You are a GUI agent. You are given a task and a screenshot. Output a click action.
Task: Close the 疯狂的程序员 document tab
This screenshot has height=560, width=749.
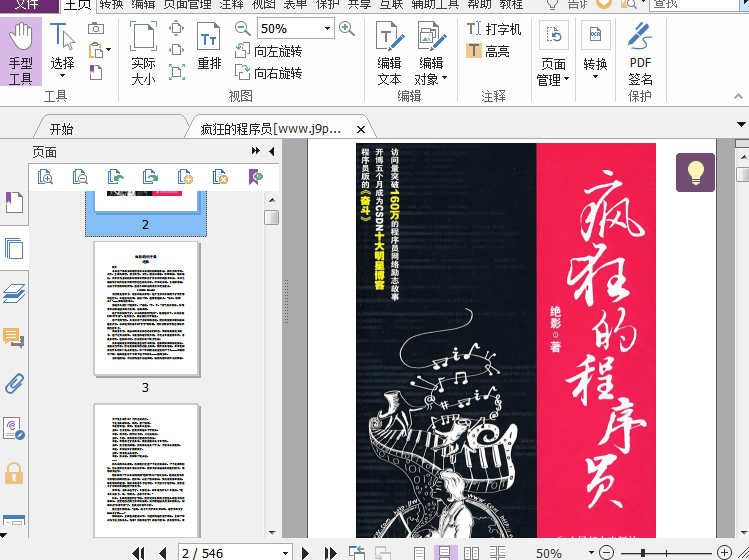point(361,129)
